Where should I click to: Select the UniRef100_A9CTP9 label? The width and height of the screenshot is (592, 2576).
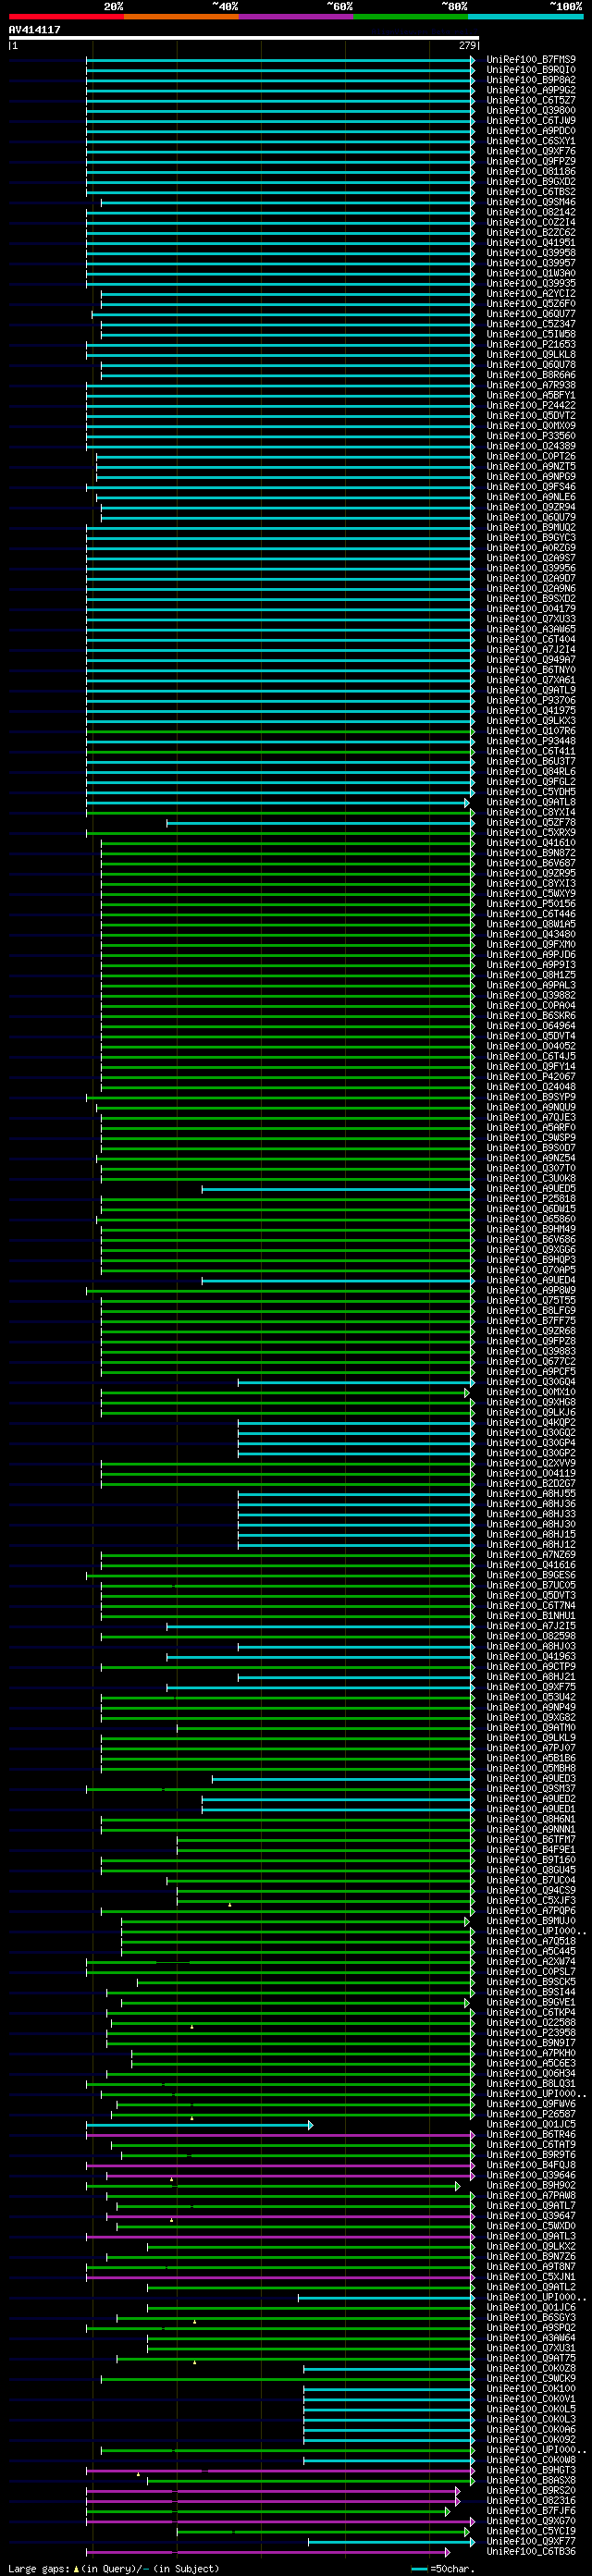[531, 1666]
